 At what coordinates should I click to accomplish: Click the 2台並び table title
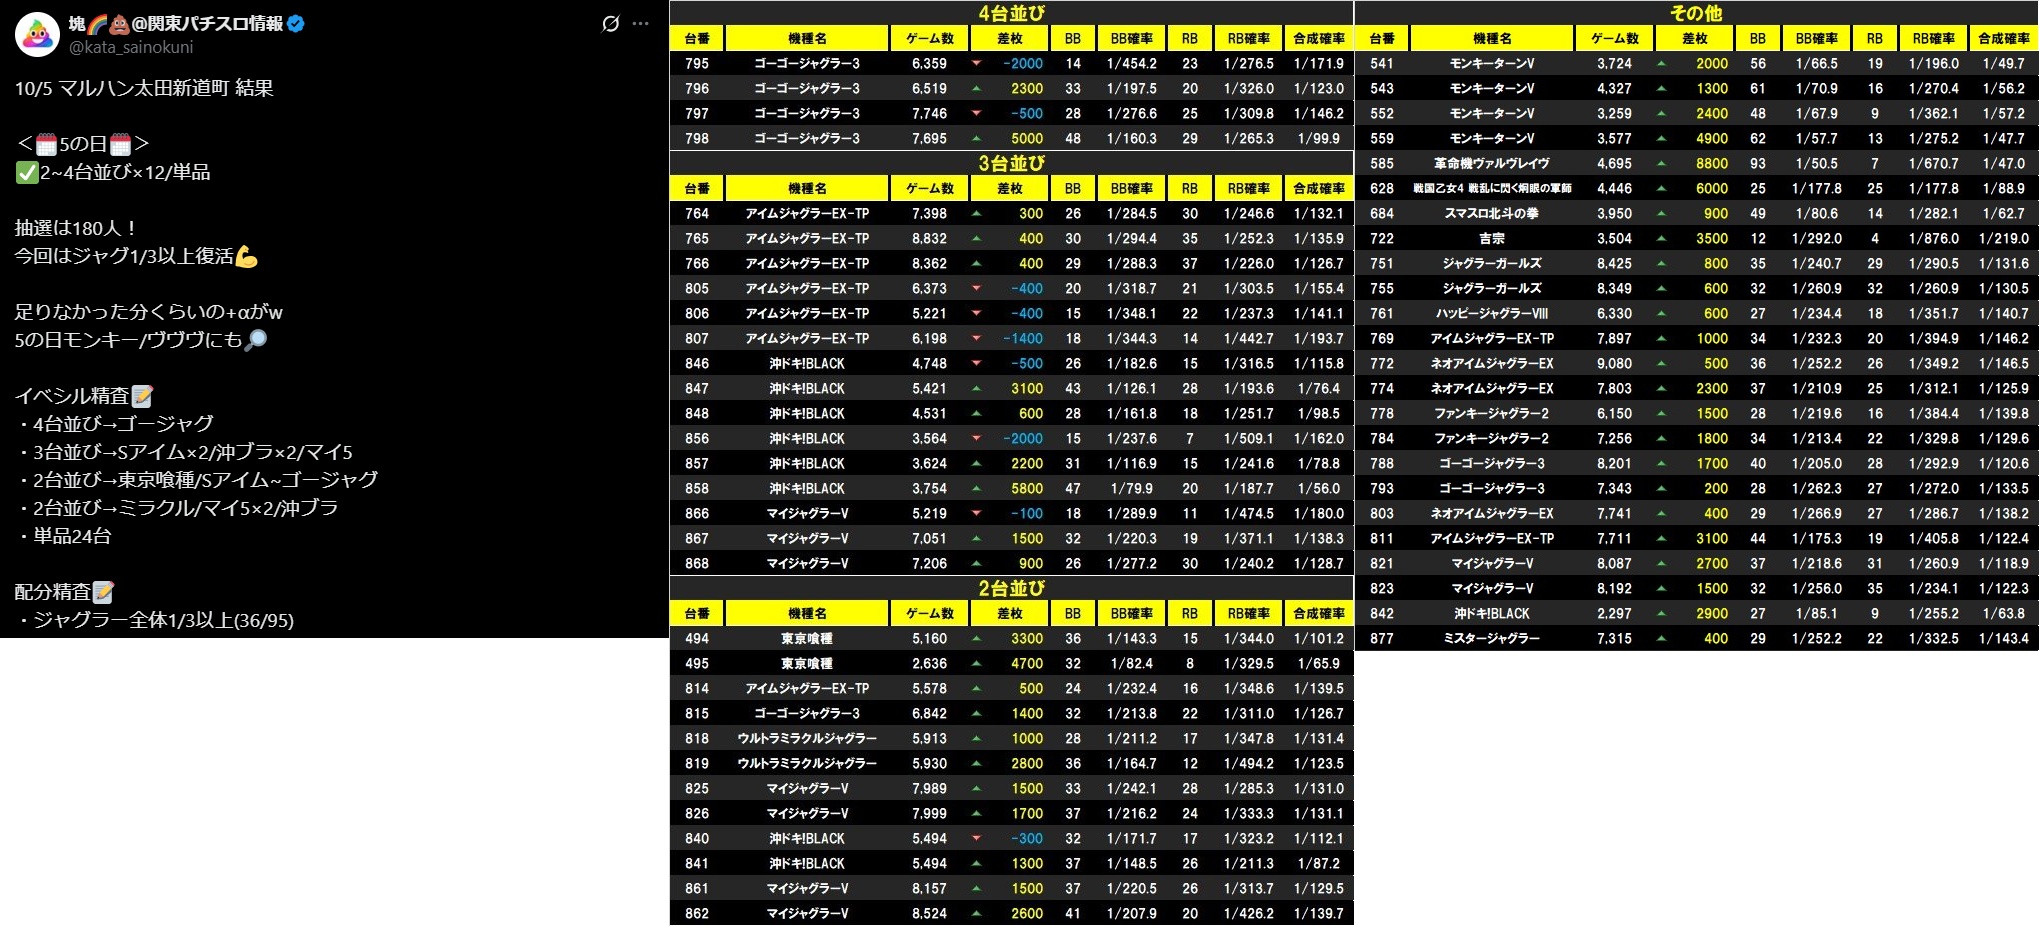pyautogui.click(x=1011, y=588)
